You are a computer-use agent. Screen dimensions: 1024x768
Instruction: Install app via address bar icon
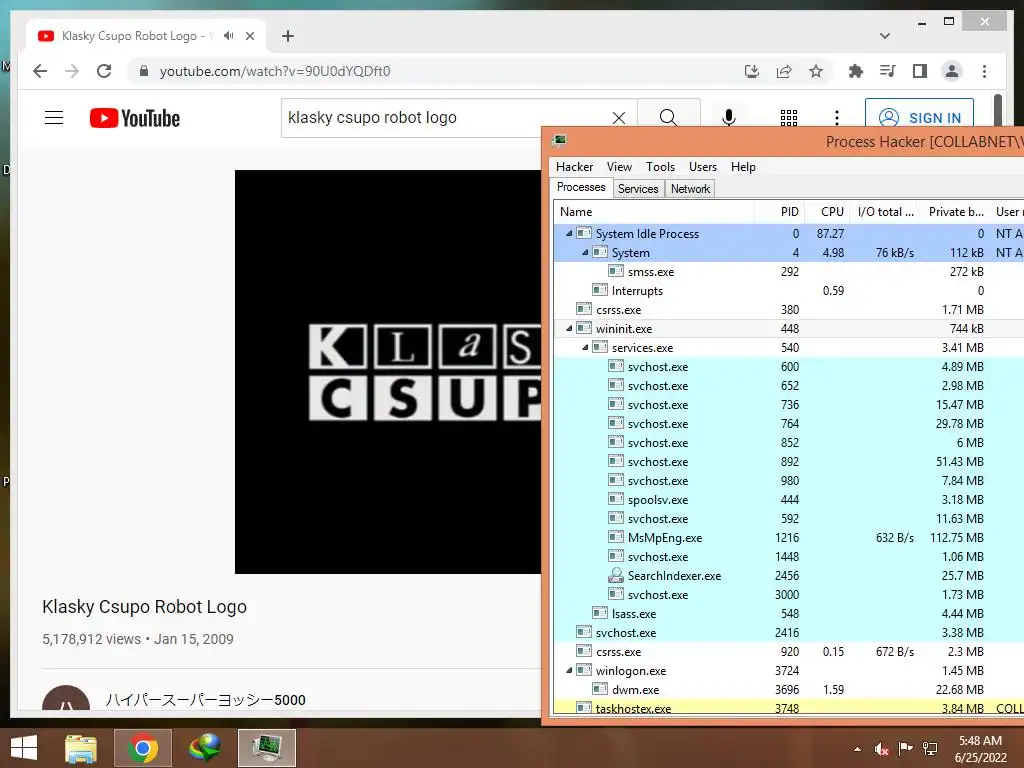point(752,71)
